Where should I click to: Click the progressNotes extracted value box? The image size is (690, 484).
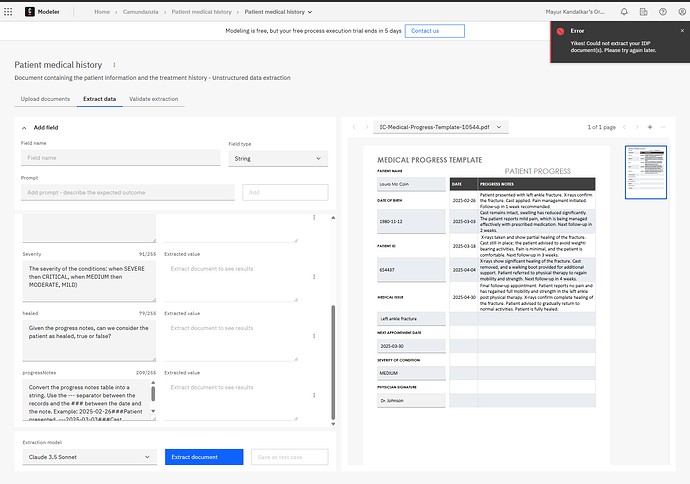tap(231, 400)
